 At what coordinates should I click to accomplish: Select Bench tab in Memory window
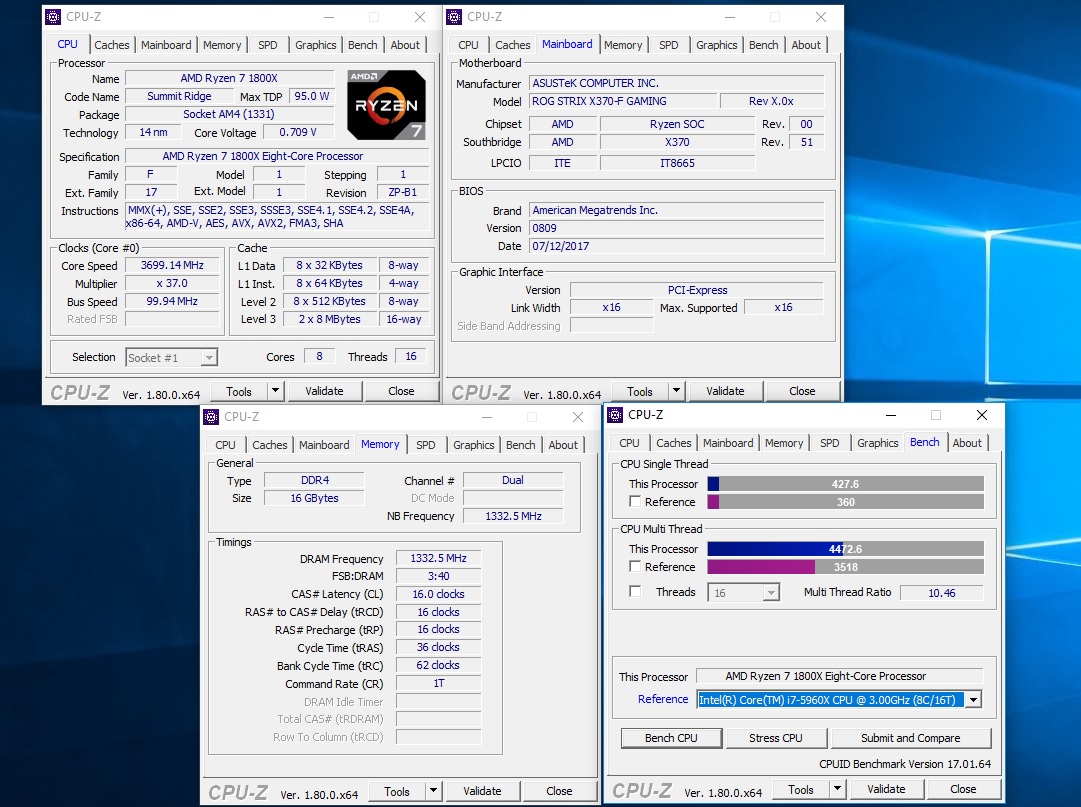521,445
